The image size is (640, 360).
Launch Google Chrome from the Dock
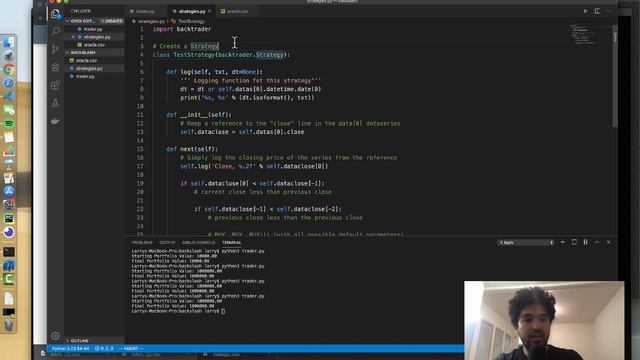[9, 69]
